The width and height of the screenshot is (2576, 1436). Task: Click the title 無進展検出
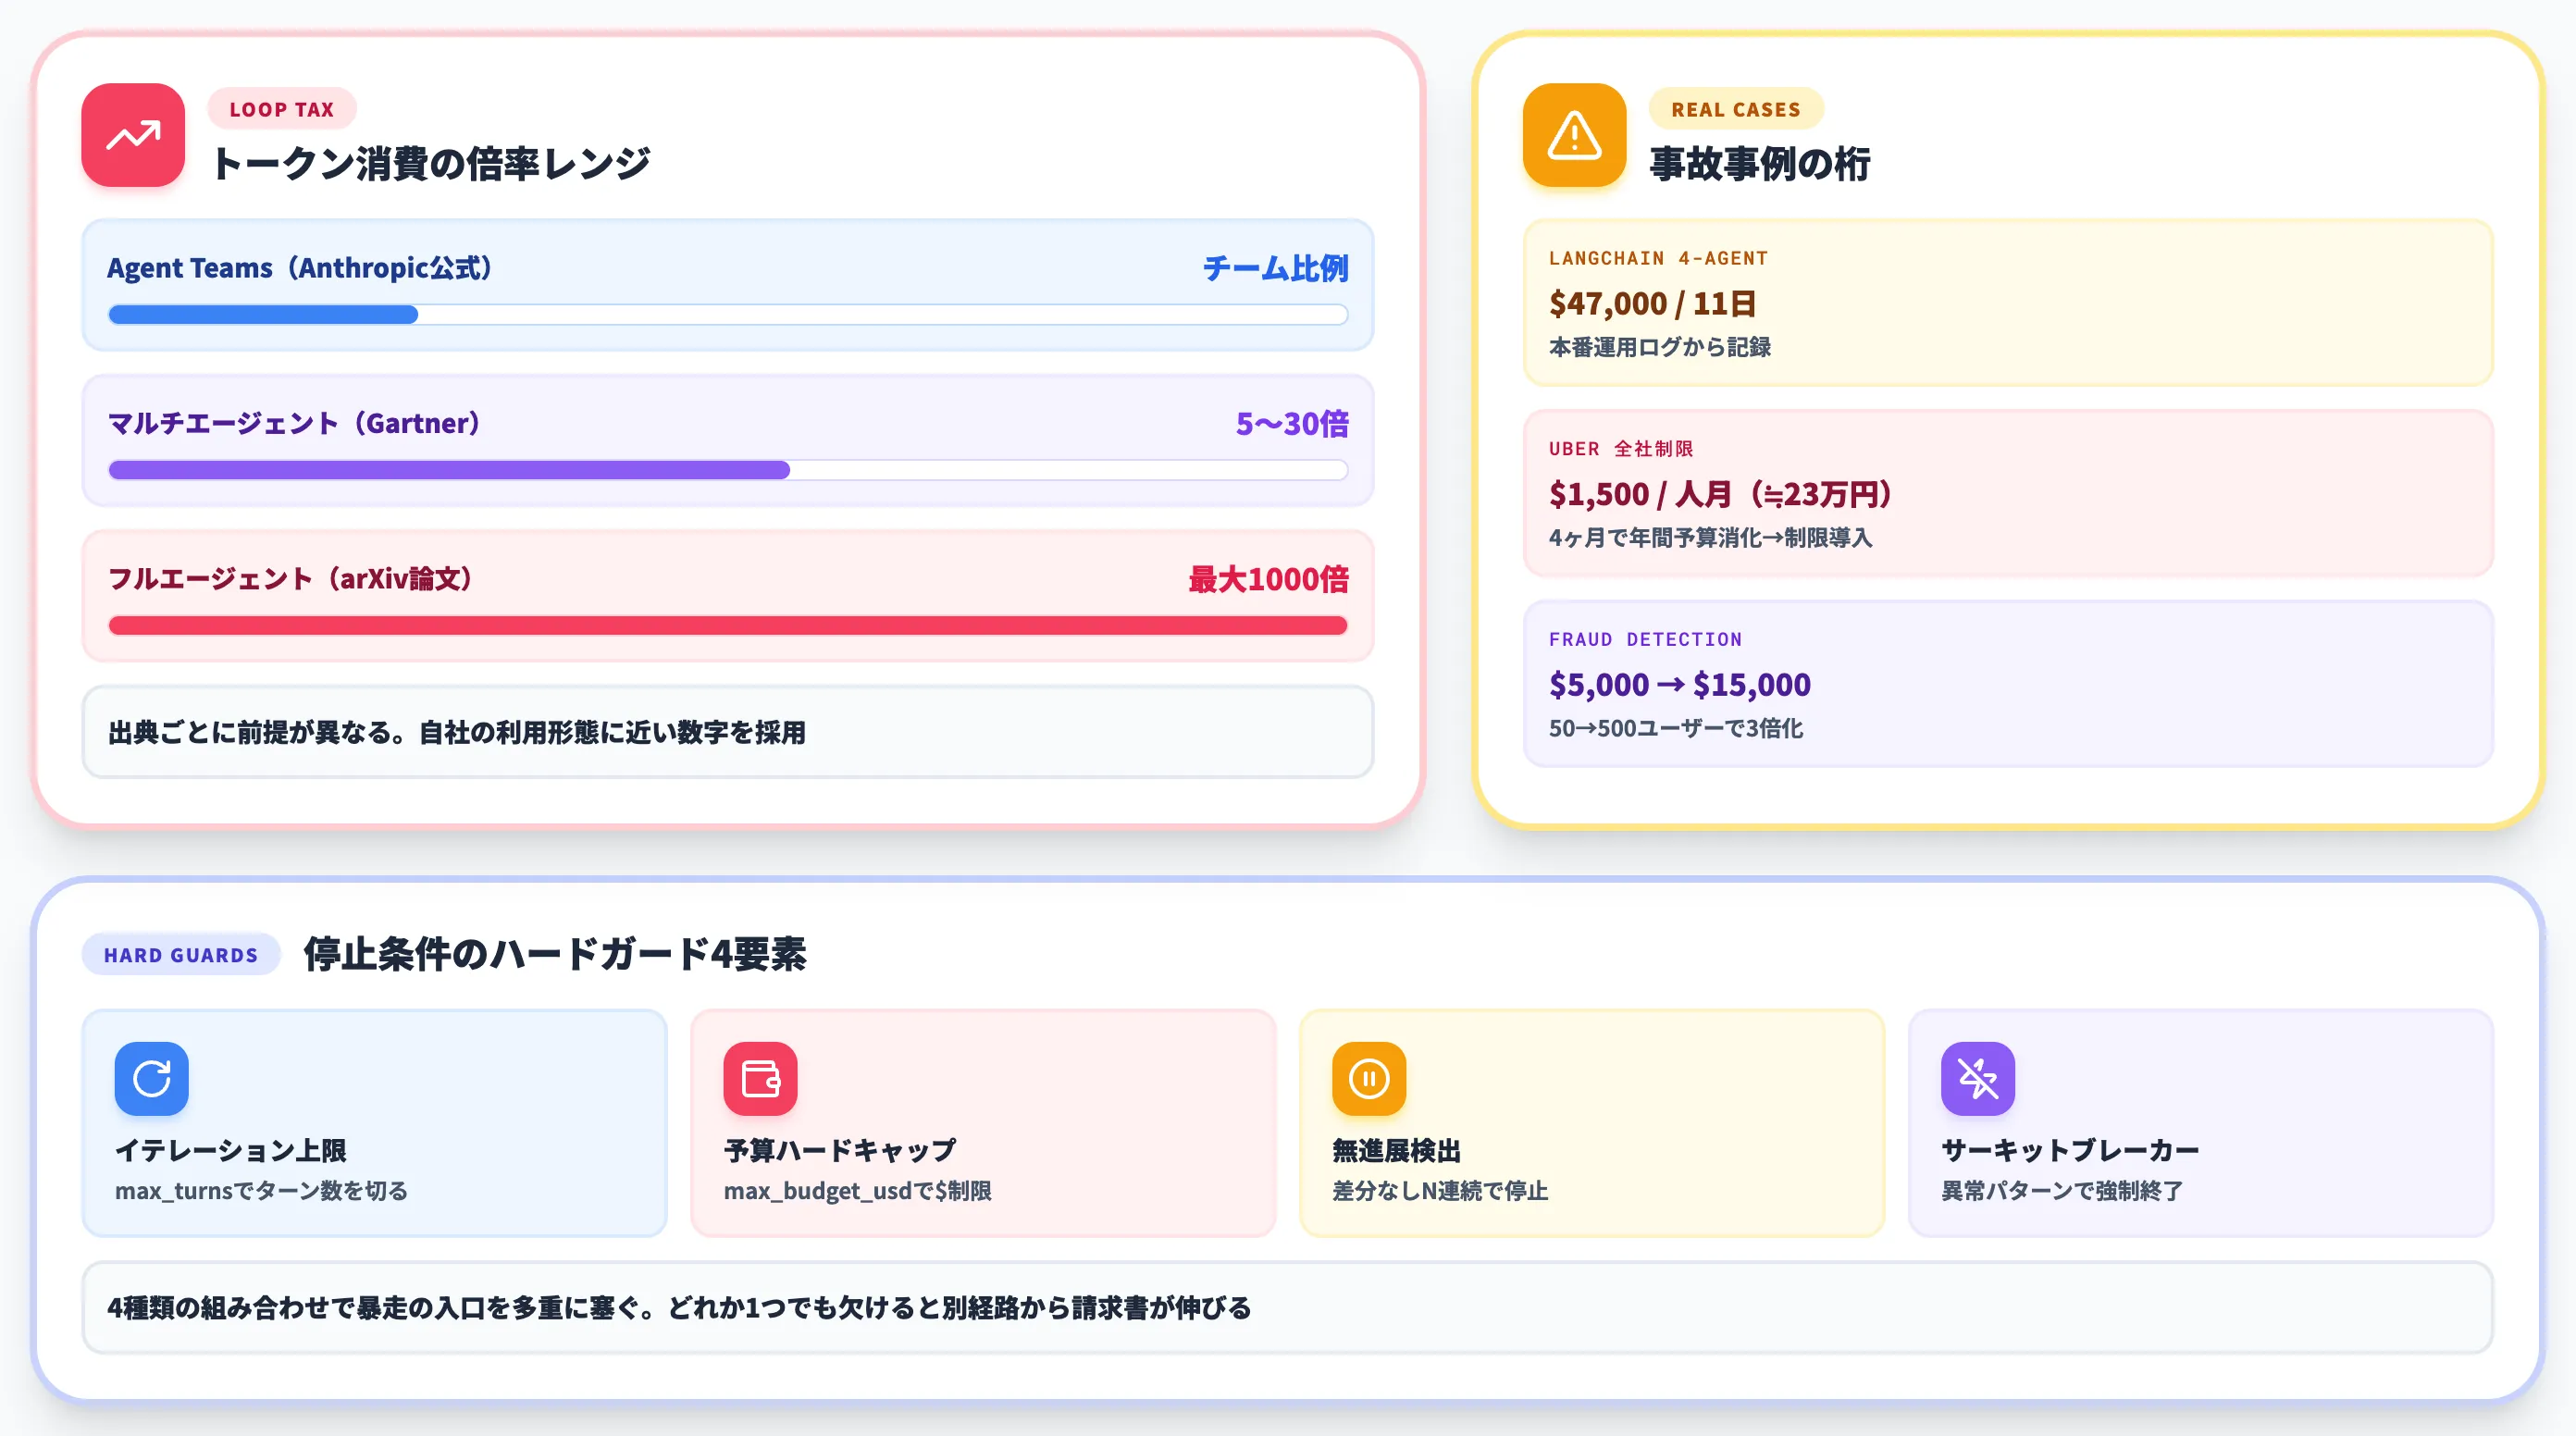1397,1151
